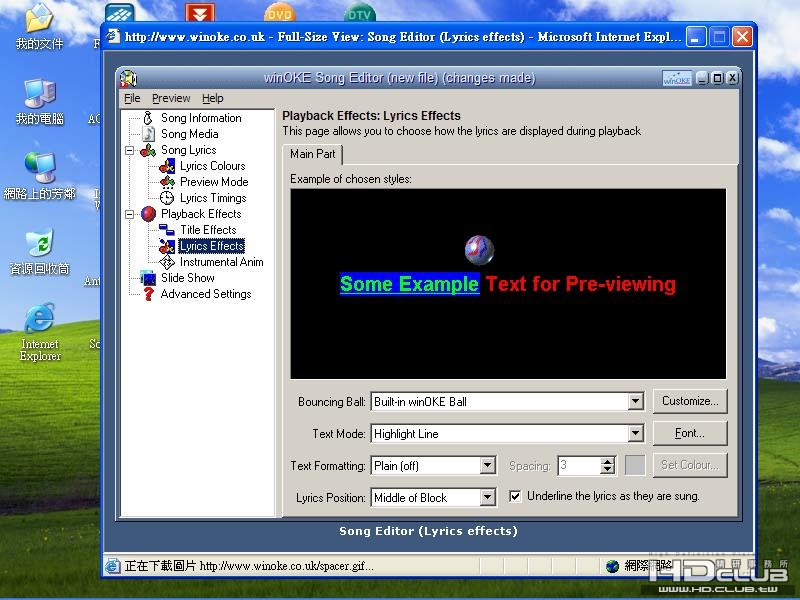
Task: Click the Playback Effects red ball icon
Action: click(148, 214)
